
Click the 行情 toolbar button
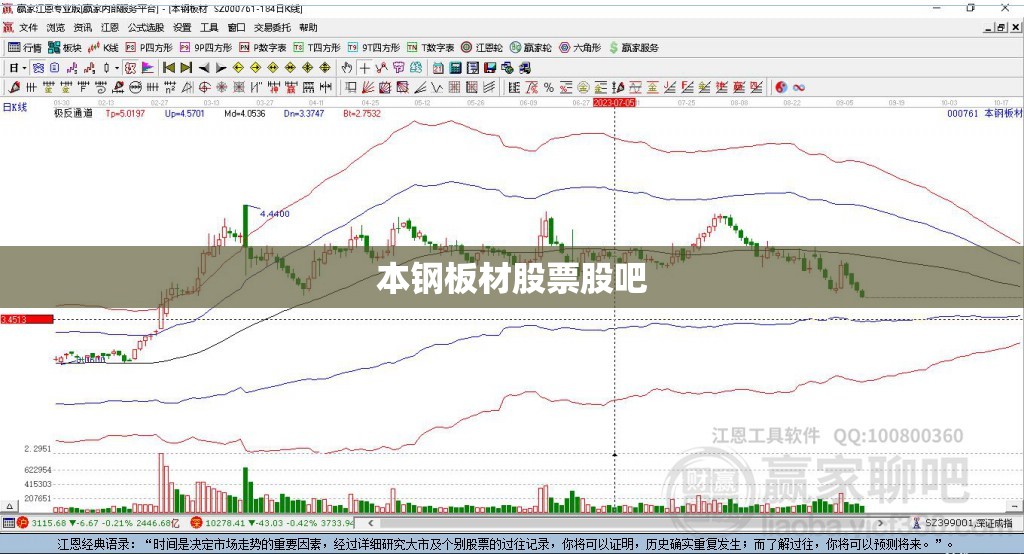click(25, 48)
